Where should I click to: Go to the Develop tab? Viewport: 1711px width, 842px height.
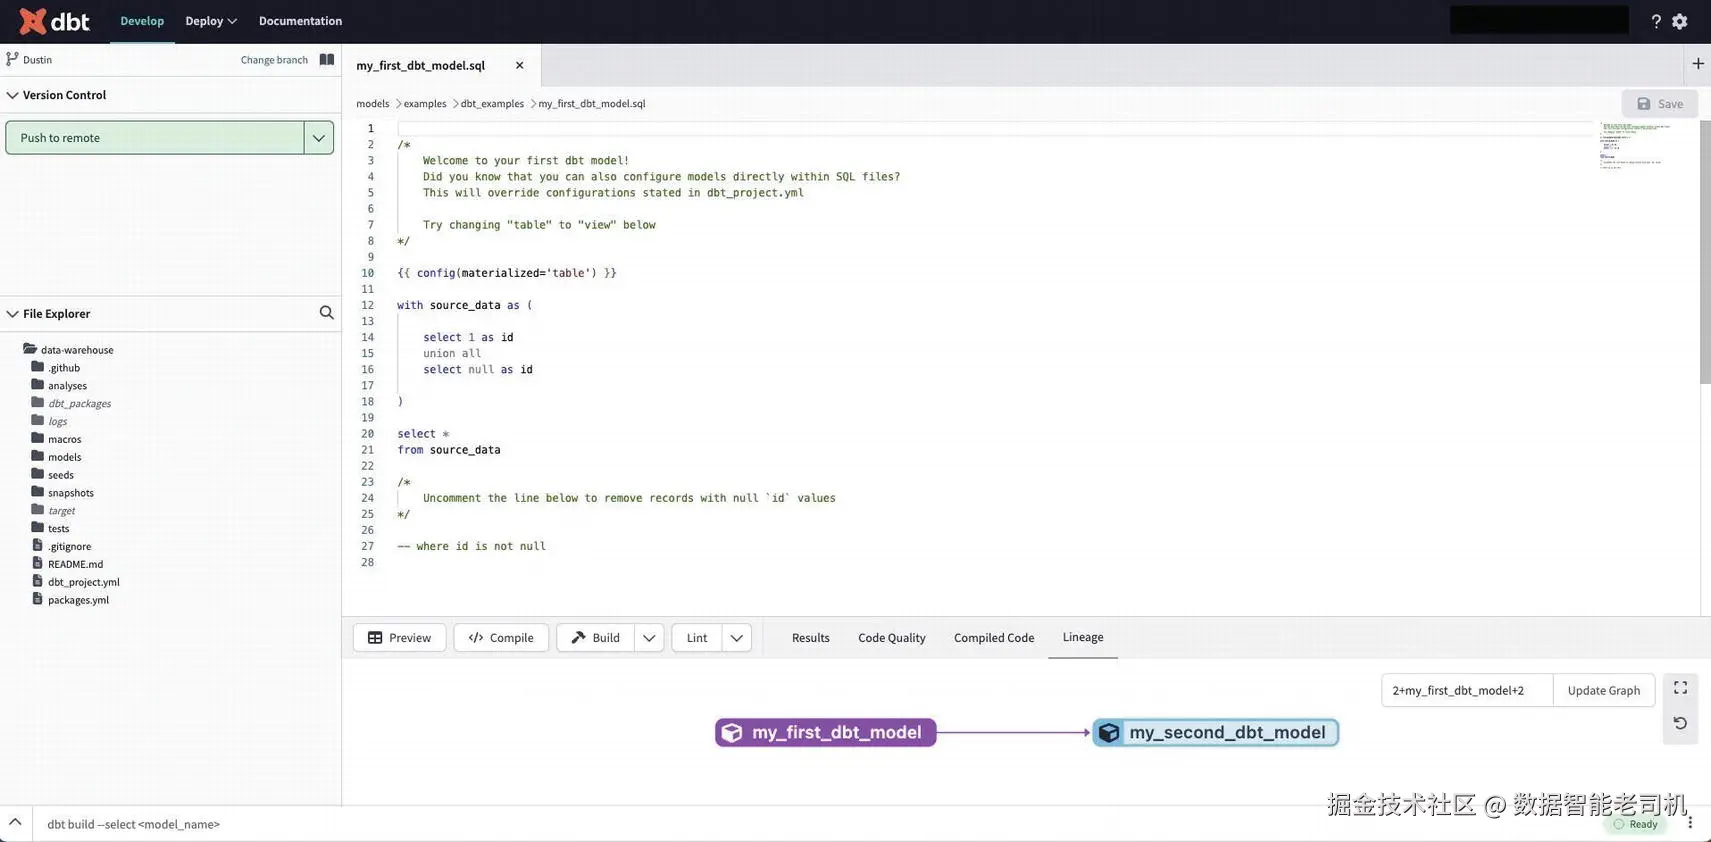[x=142, y=21]
